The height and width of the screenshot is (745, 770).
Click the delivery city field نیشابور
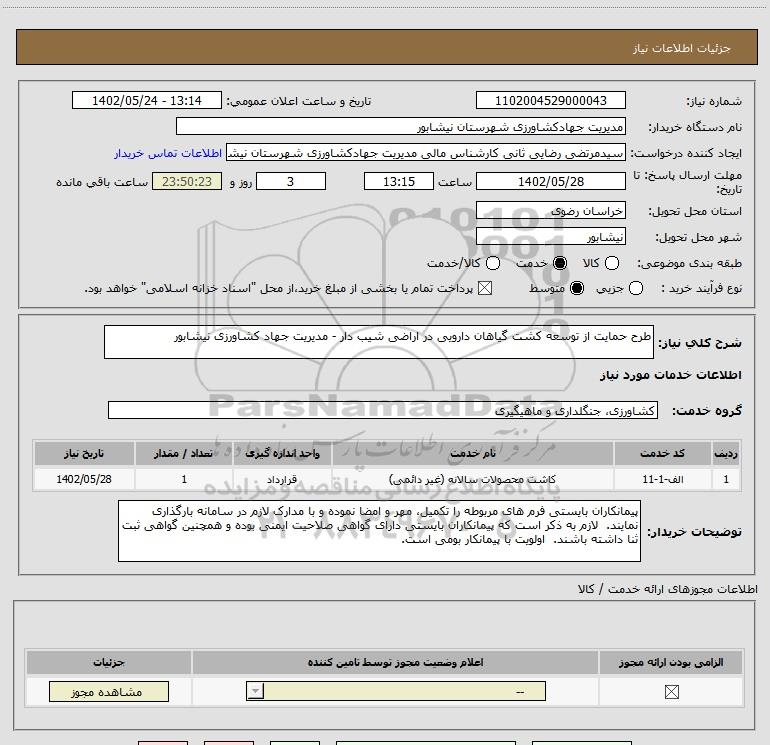[x=550, y=237]
